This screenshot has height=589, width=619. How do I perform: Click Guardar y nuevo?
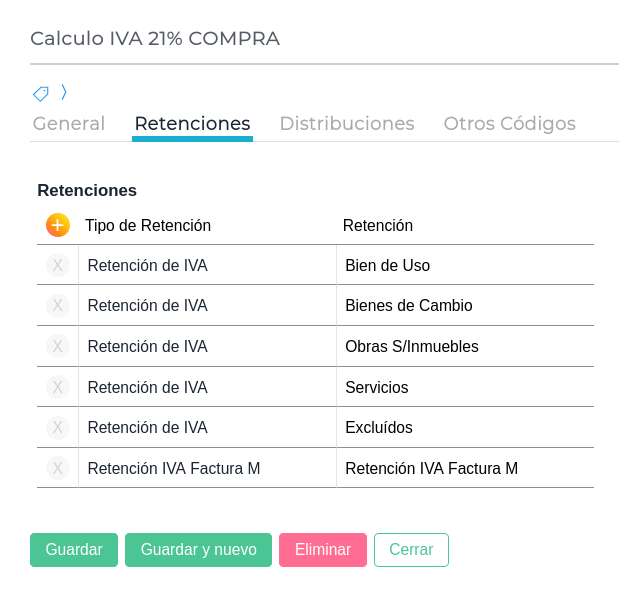pos(198,550)
